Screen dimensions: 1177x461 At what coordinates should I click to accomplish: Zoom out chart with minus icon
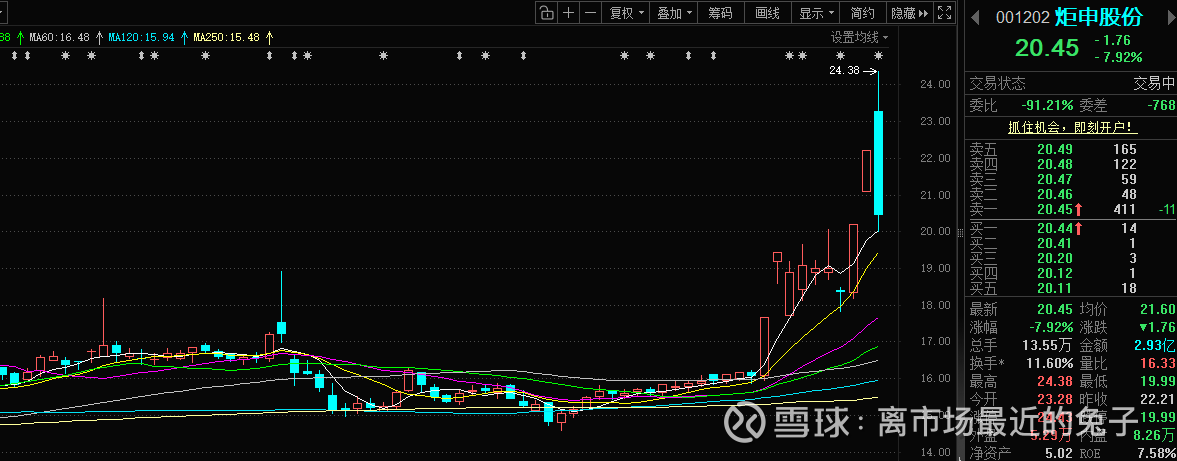pos(590,12)
